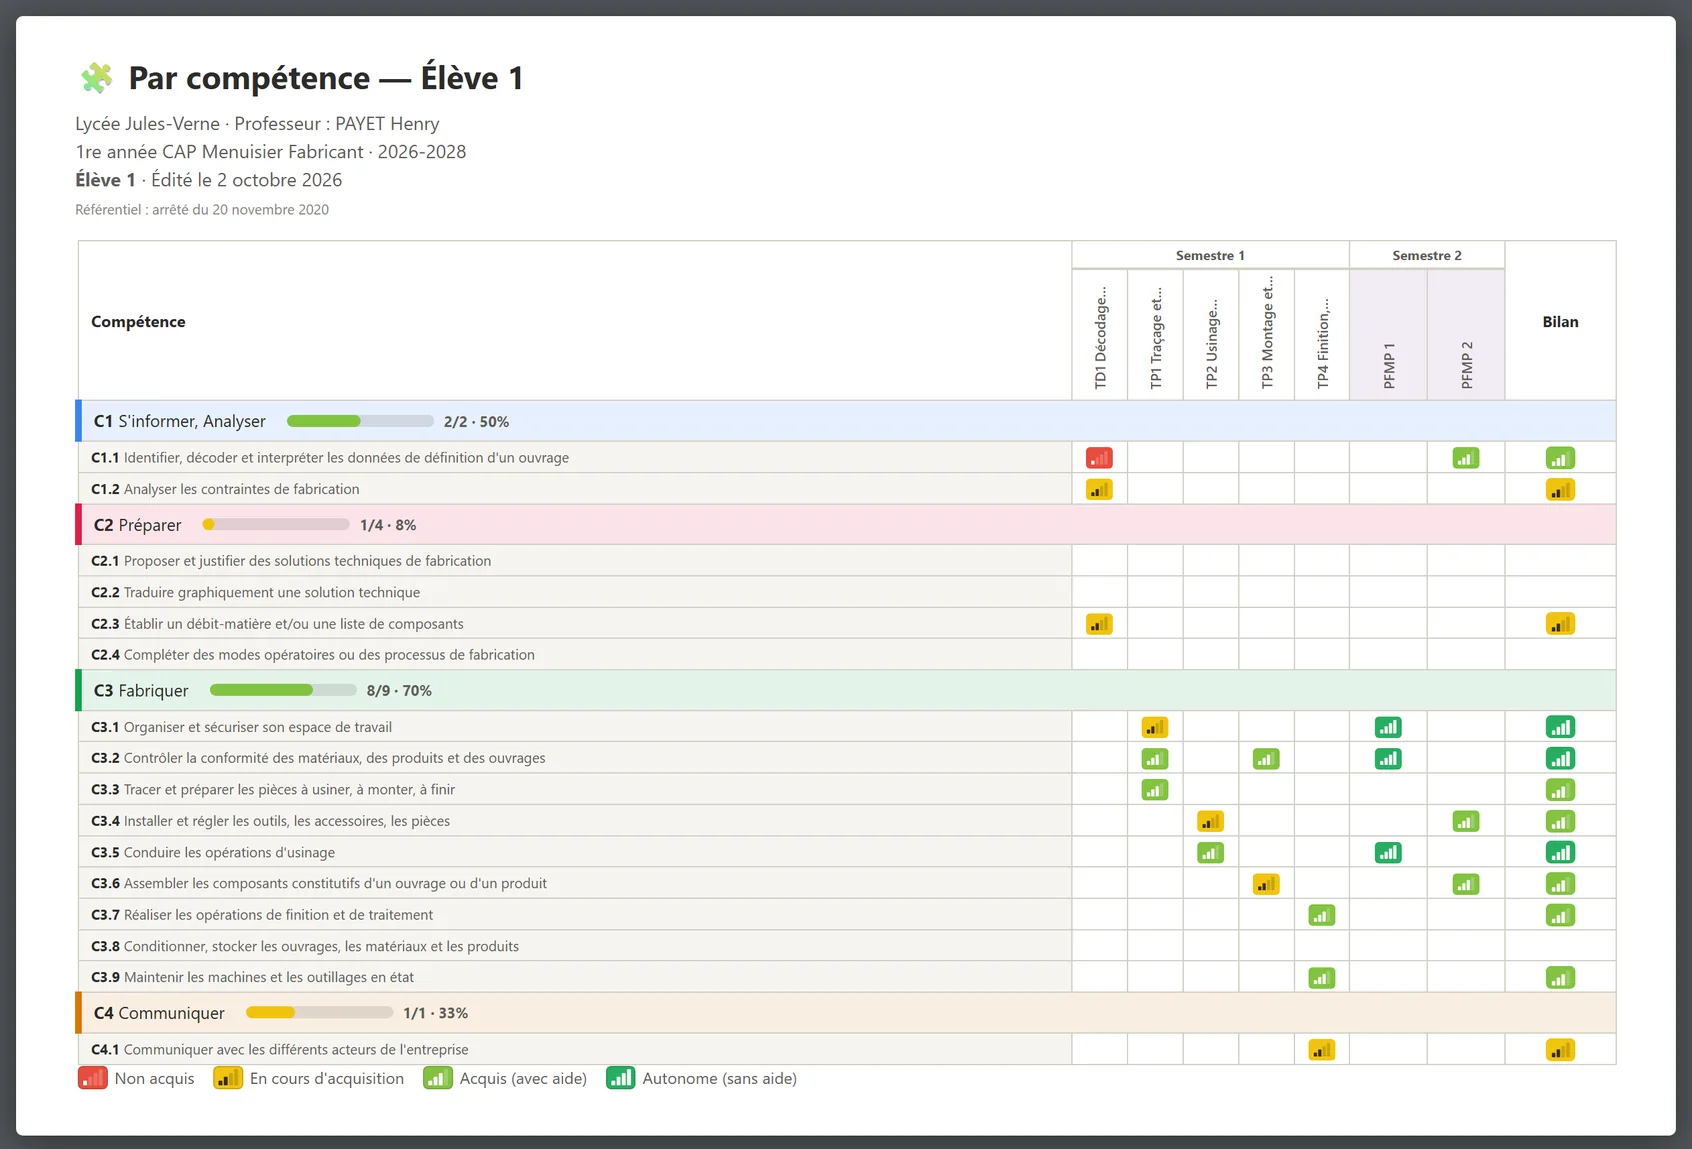
Task: Click the PFMP 1 icon in C3.5 row
Action: tap(1388, 853)
